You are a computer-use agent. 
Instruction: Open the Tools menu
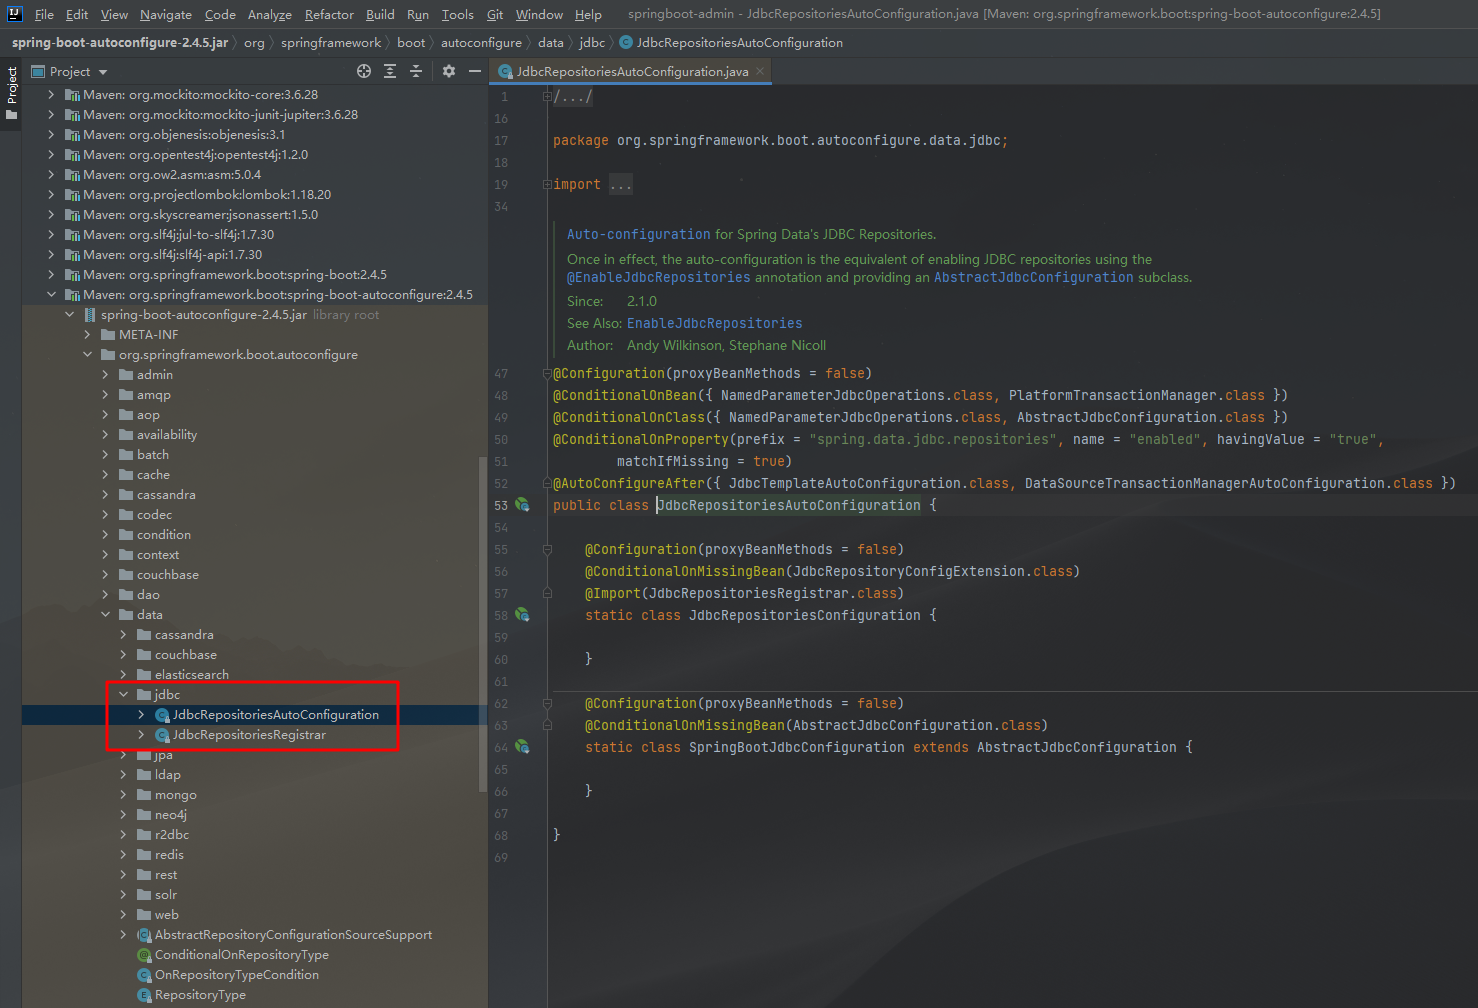tap(457, 14)
